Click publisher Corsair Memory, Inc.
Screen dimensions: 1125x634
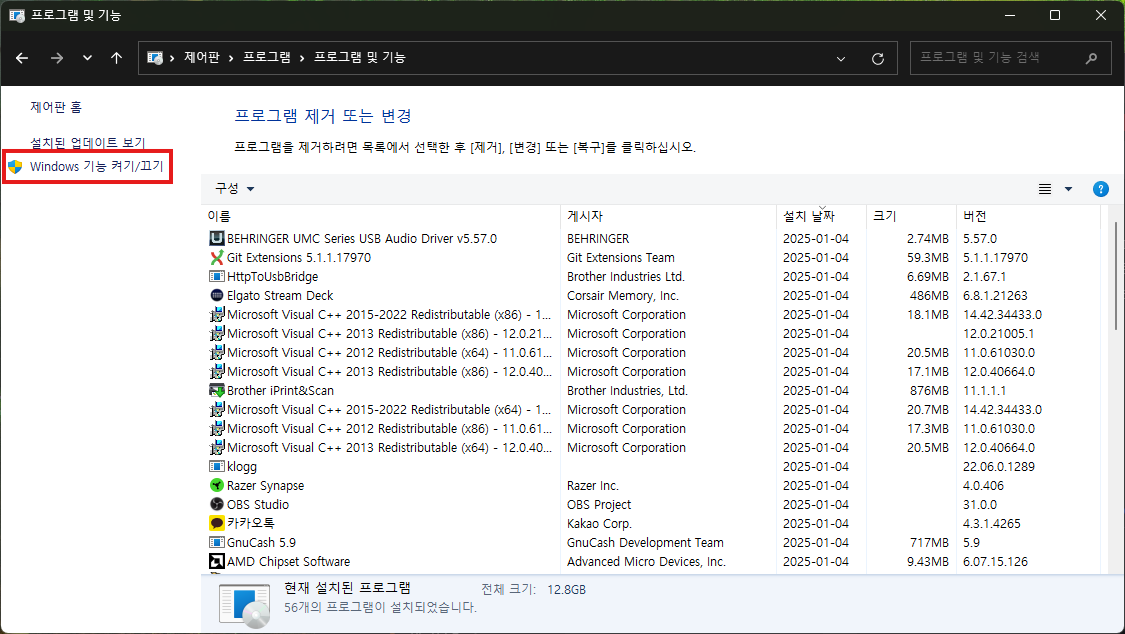click(x=623, y=295)
